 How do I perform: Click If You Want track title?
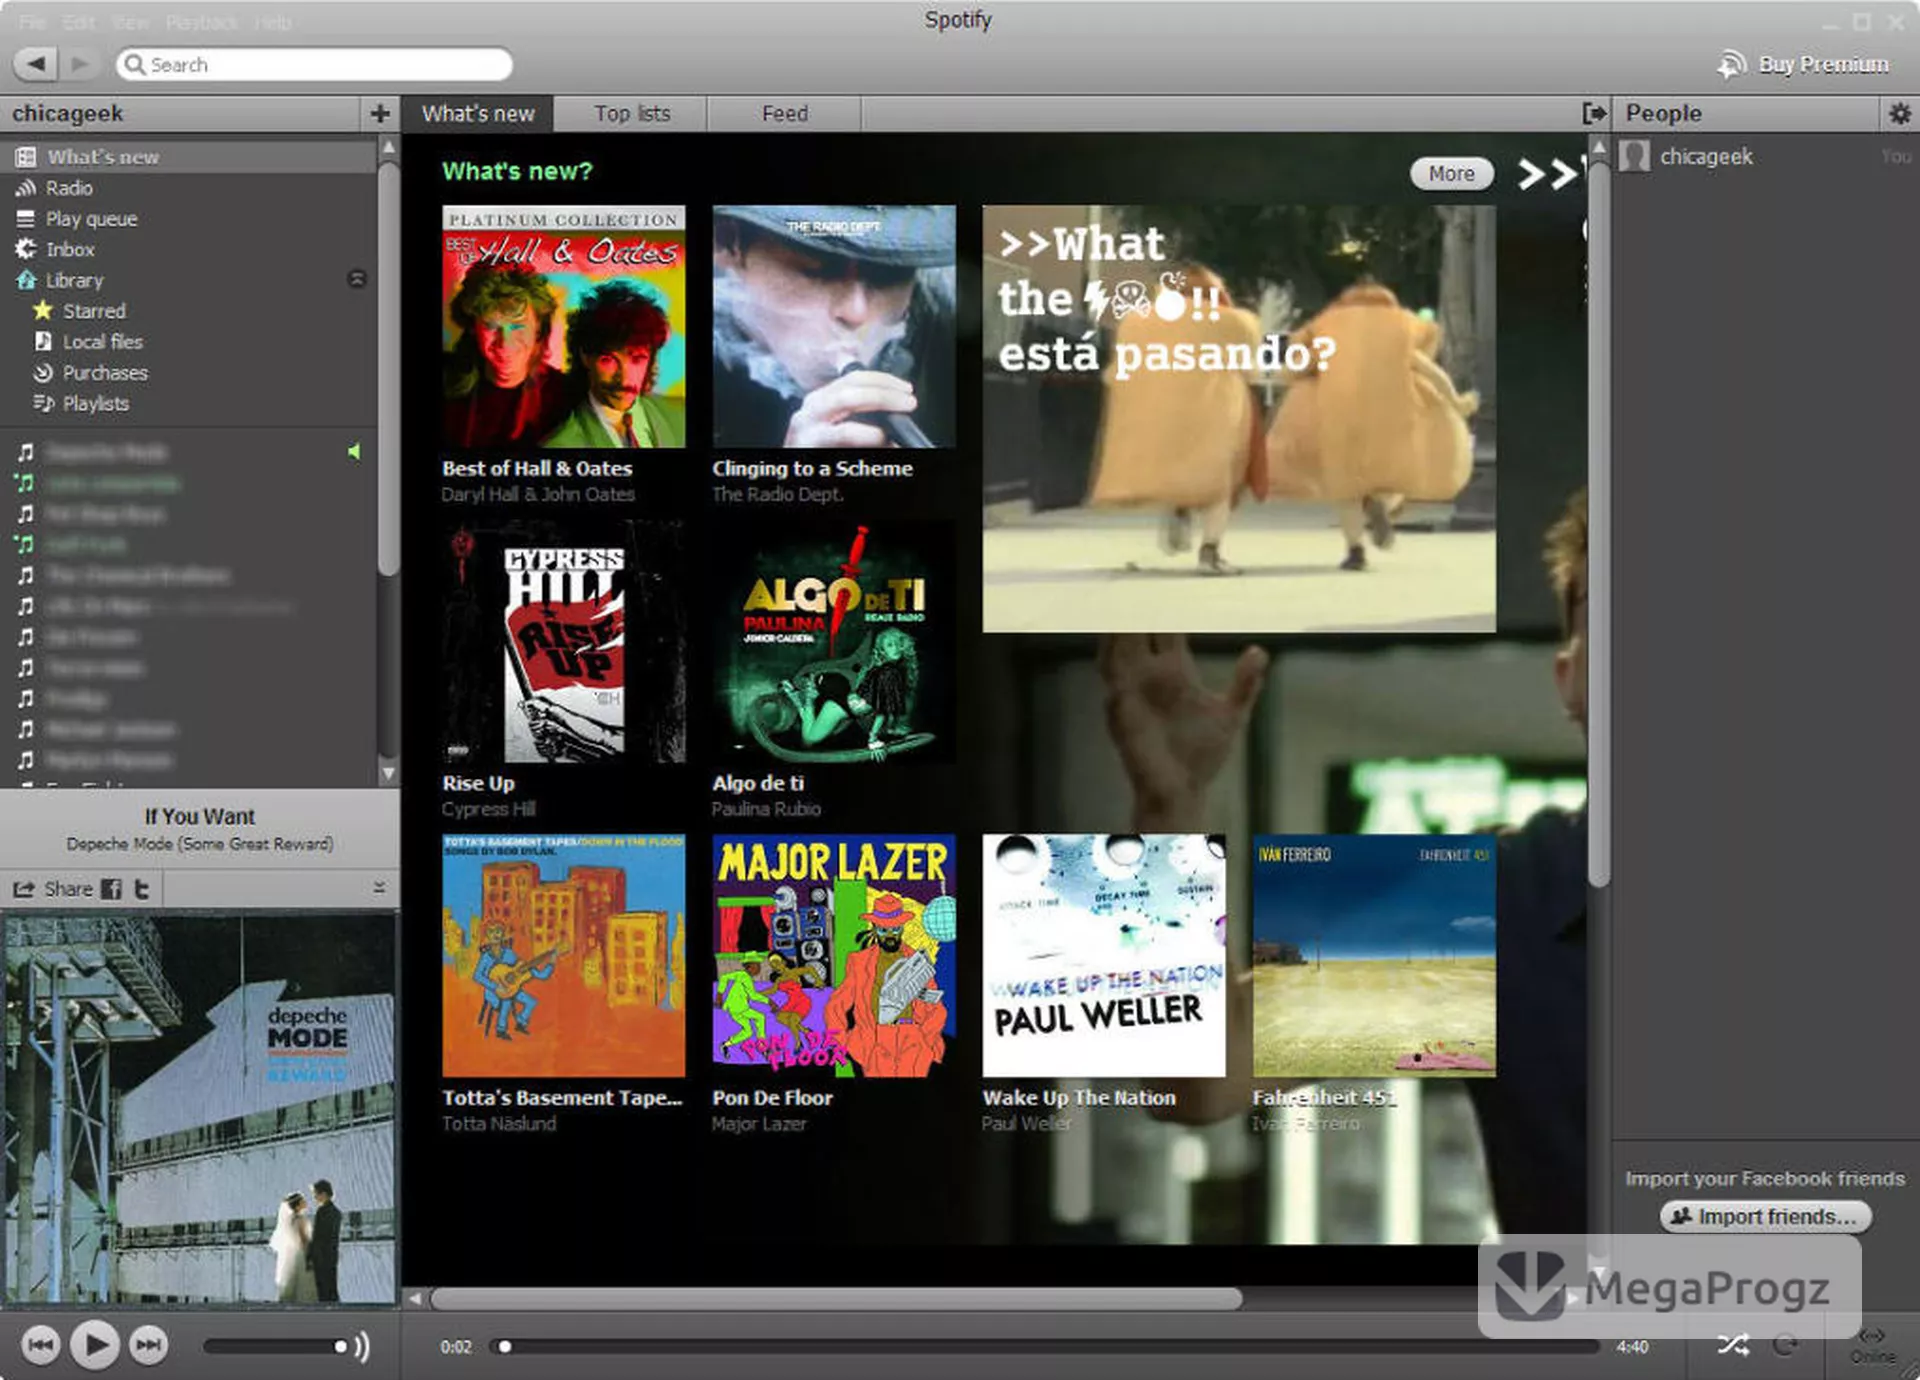[199, 817]
